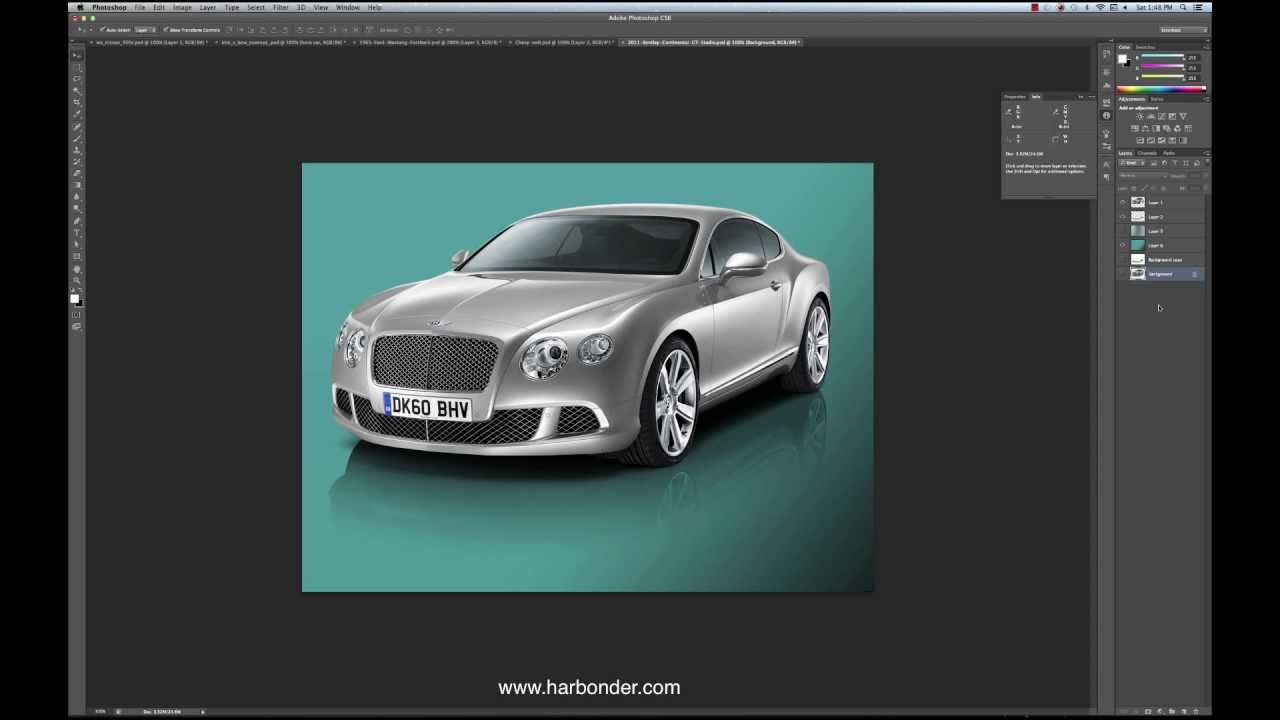This screenshot has width=1280, height=720.
Task: Switch to the Mustang Fastback document tab
Action: [x=428, y=42]
